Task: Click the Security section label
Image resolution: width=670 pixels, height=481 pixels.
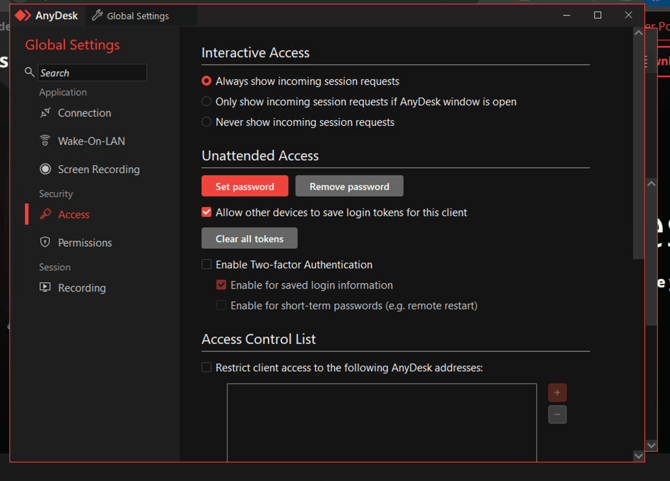Action: [x=56, y=194]
